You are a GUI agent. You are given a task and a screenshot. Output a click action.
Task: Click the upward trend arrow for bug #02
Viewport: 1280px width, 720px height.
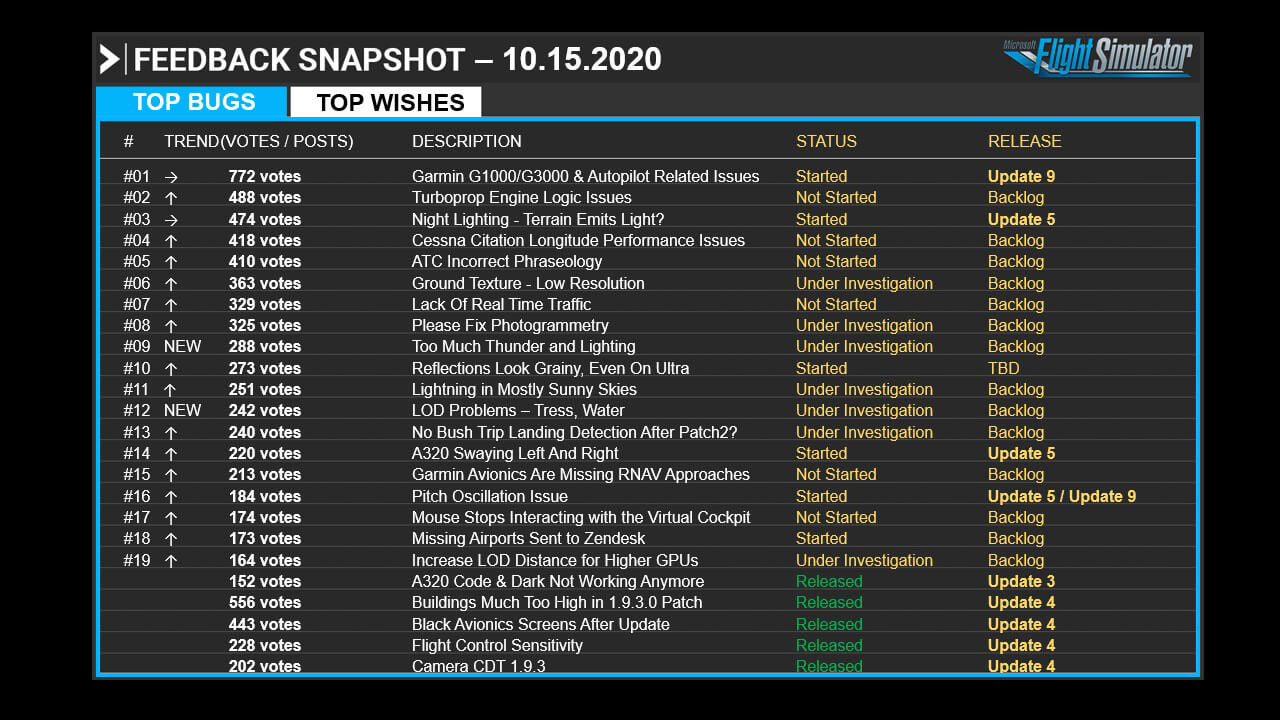pos(171,198)
